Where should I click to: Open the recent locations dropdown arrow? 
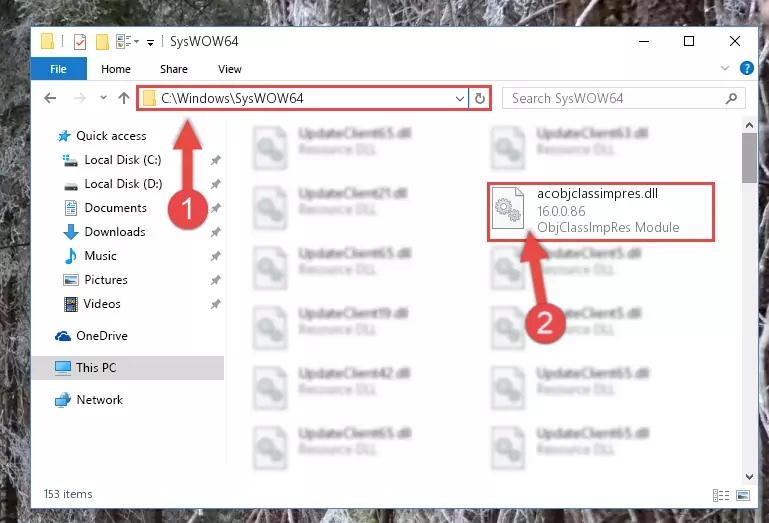coord(103,98)
